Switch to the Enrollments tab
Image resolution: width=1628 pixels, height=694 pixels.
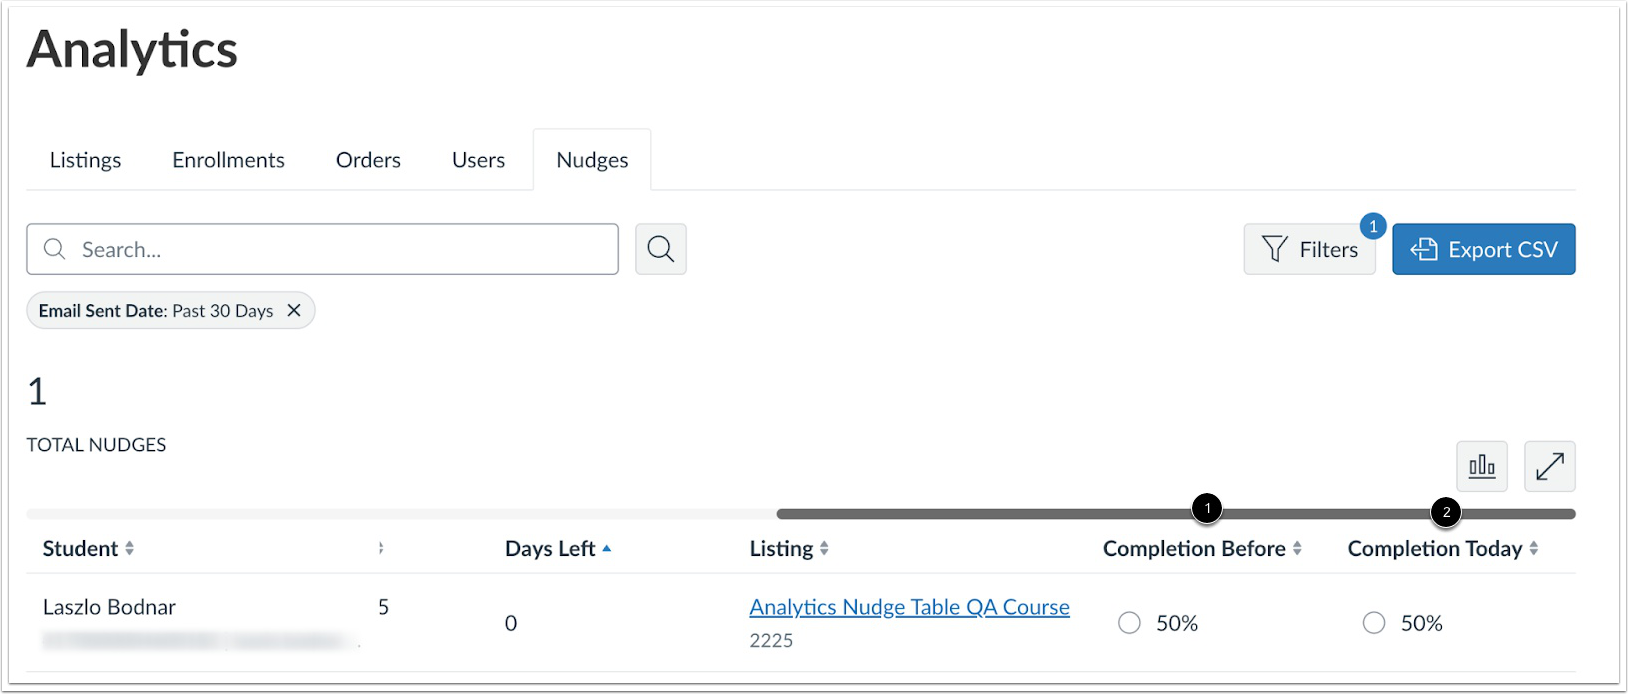228,159
